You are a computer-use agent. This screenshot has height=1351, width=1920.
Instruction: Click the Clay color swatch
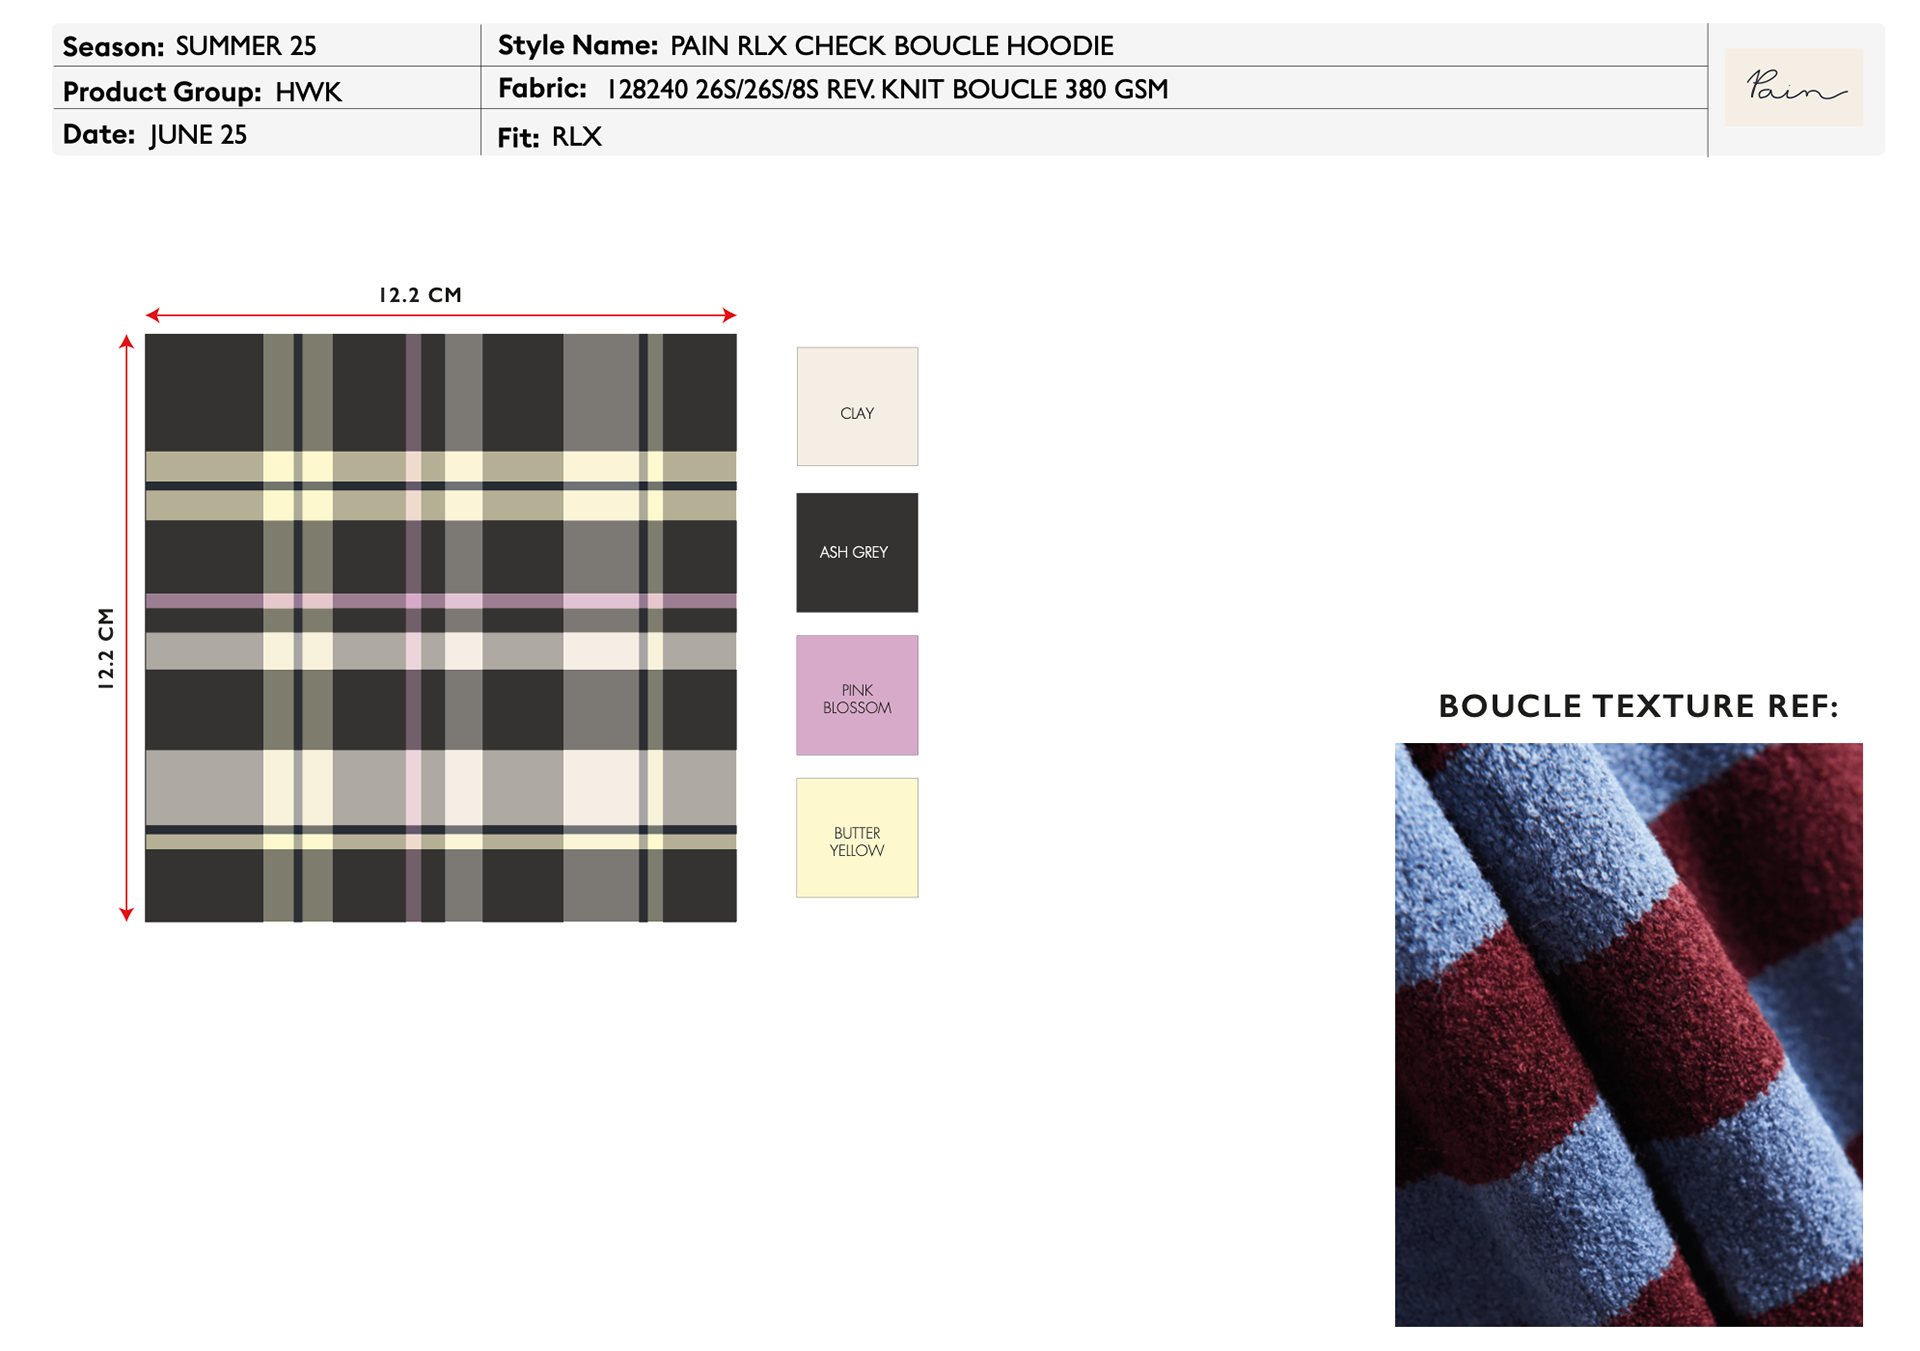[856, 406]
